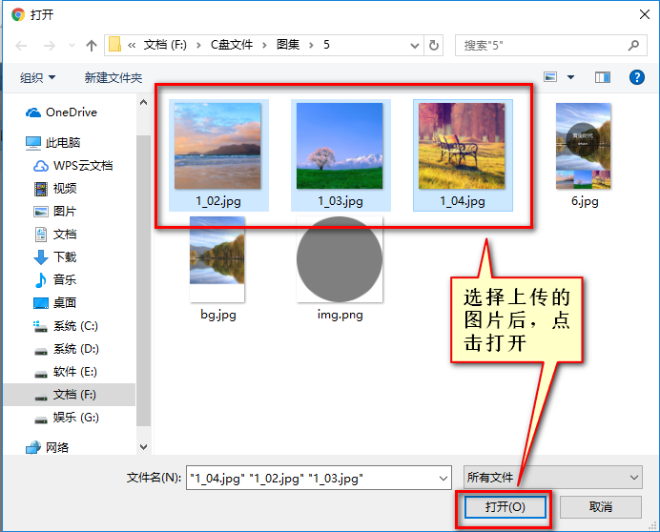
Task: Expand the address bar path history dropdown
Action: tap(413, 45)
